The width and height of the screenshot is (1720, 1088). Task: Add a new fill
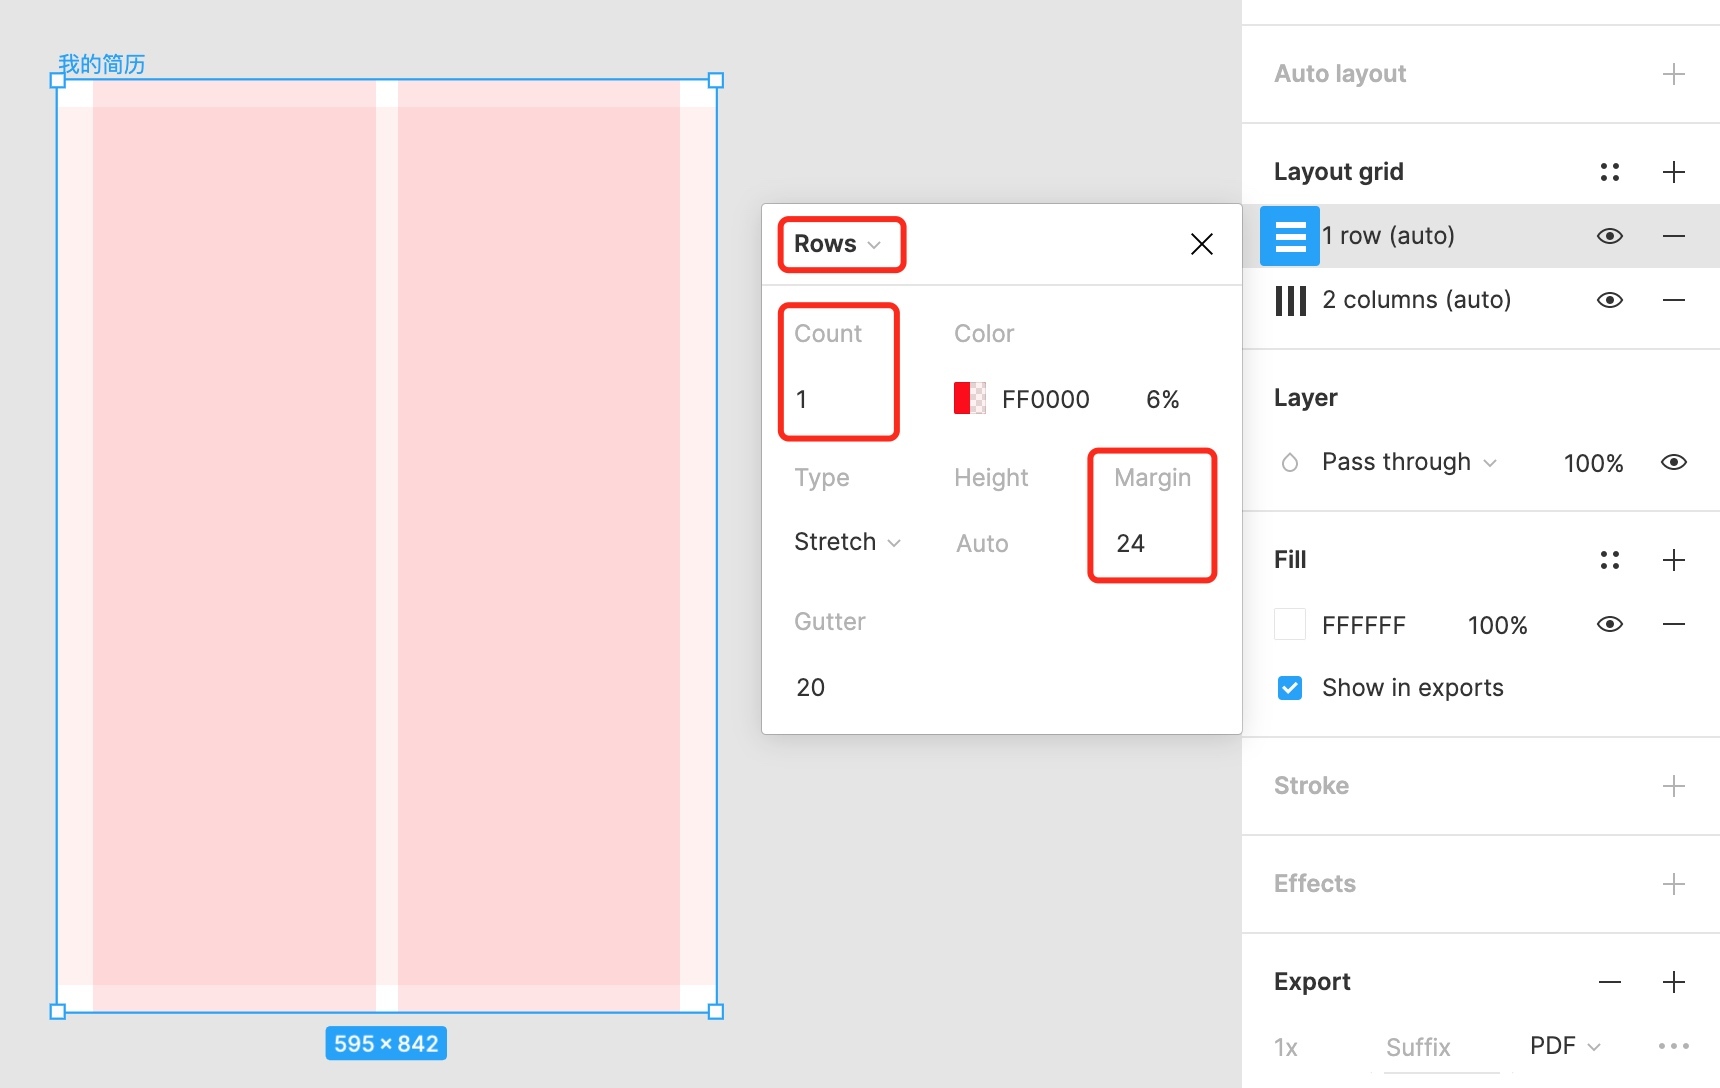[1673, 560]
